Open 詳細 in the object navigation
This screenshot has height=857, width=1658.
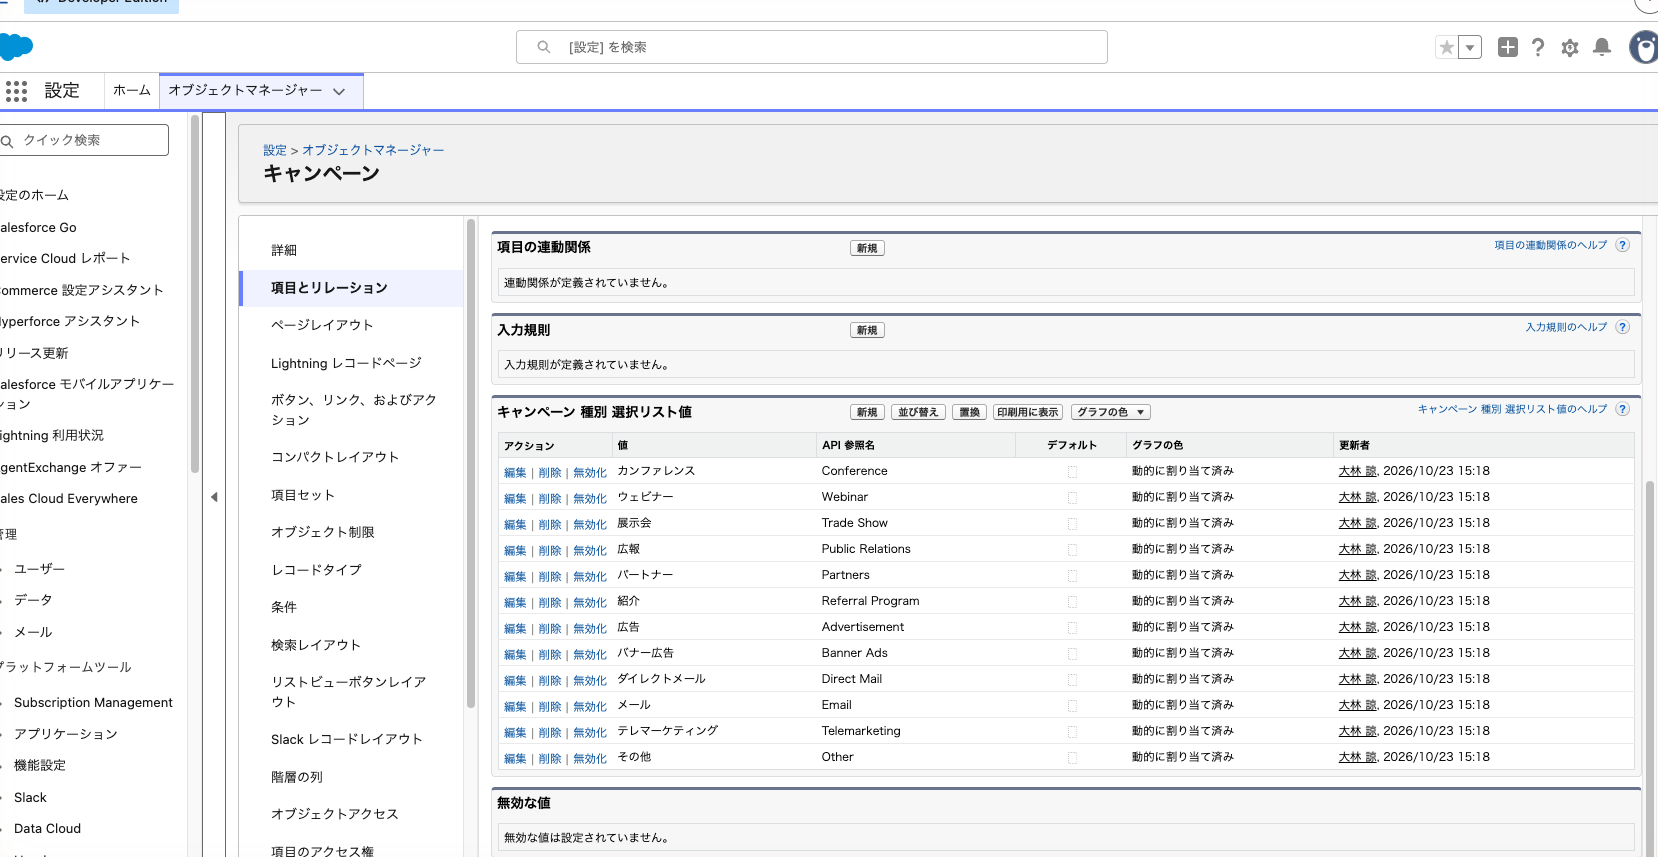(x=284, y=250)
